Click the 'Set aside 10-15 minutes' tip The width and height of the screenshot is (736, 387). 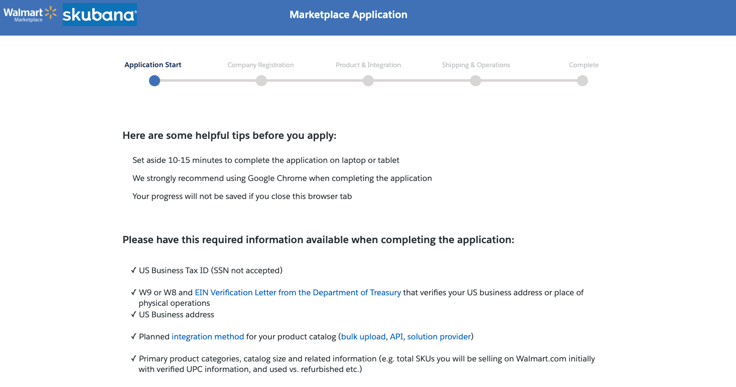tap(266, 160)
